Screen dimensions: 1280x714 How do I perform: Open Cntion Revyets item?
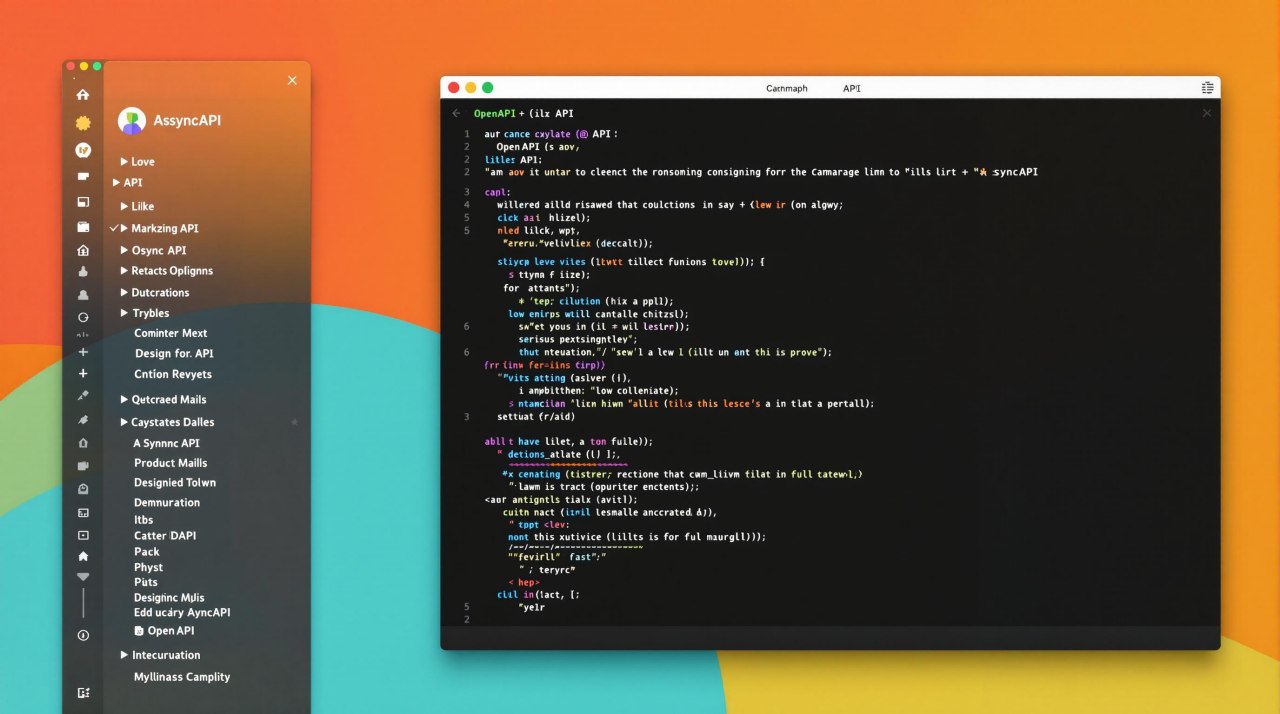click(x=173, y=374)
